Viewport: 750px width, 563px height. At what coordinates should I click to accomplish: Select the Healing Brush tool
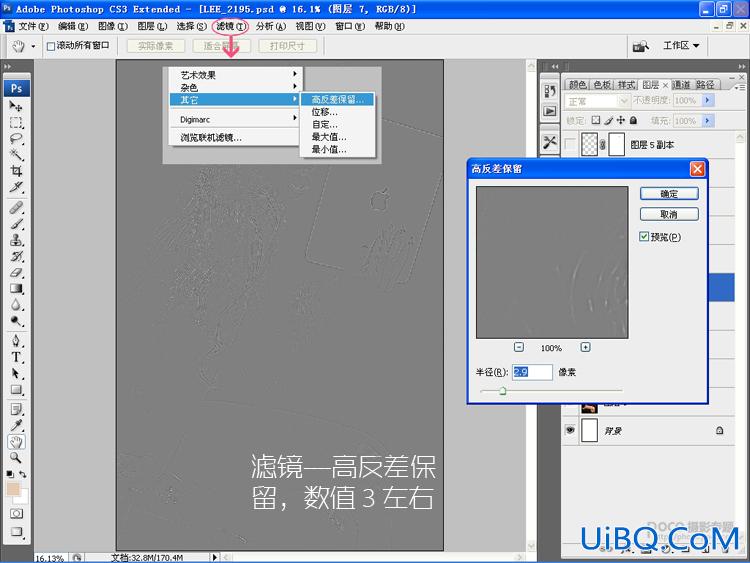(16, 208)
